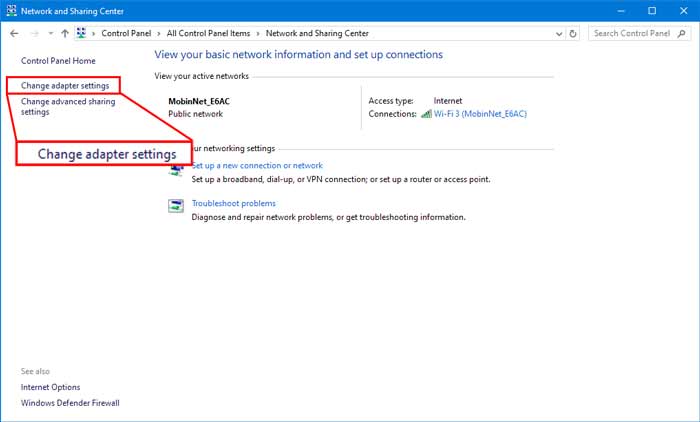
Task: Open Change adapter settings link
Action: [x=65, y=85]
